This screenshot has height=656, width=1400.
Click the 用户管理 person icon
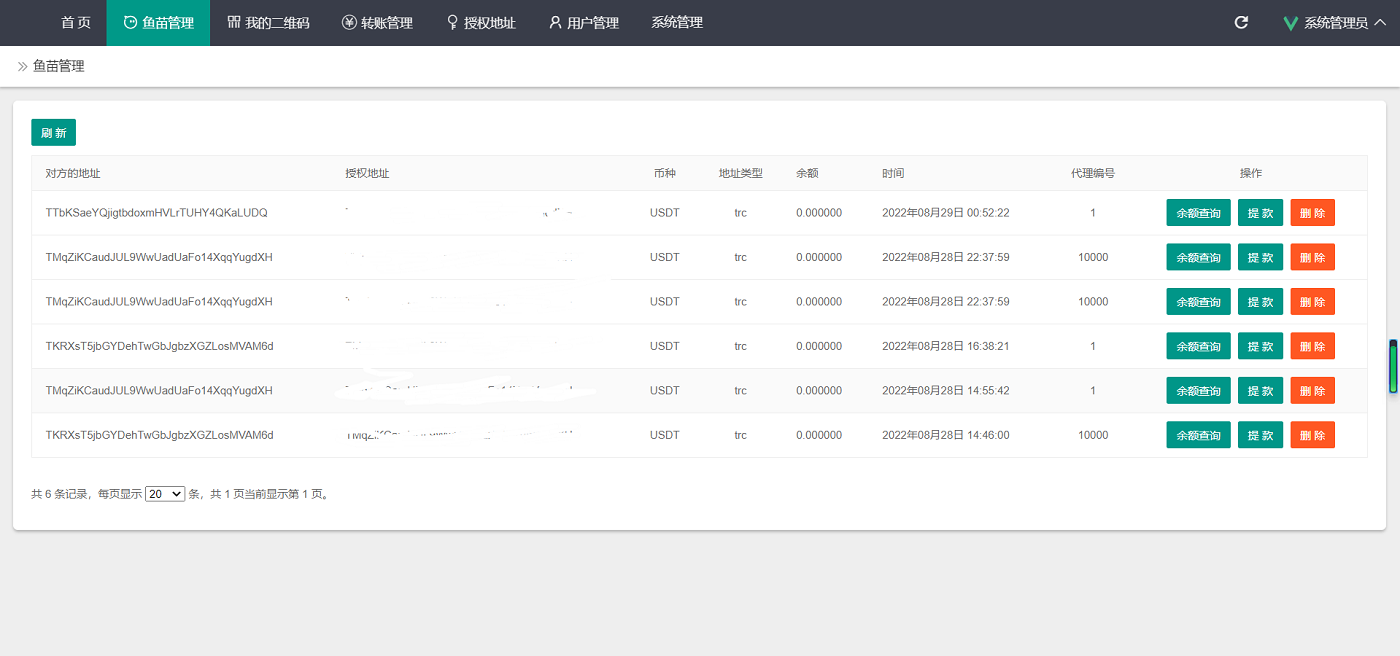(x=556, y=22)
